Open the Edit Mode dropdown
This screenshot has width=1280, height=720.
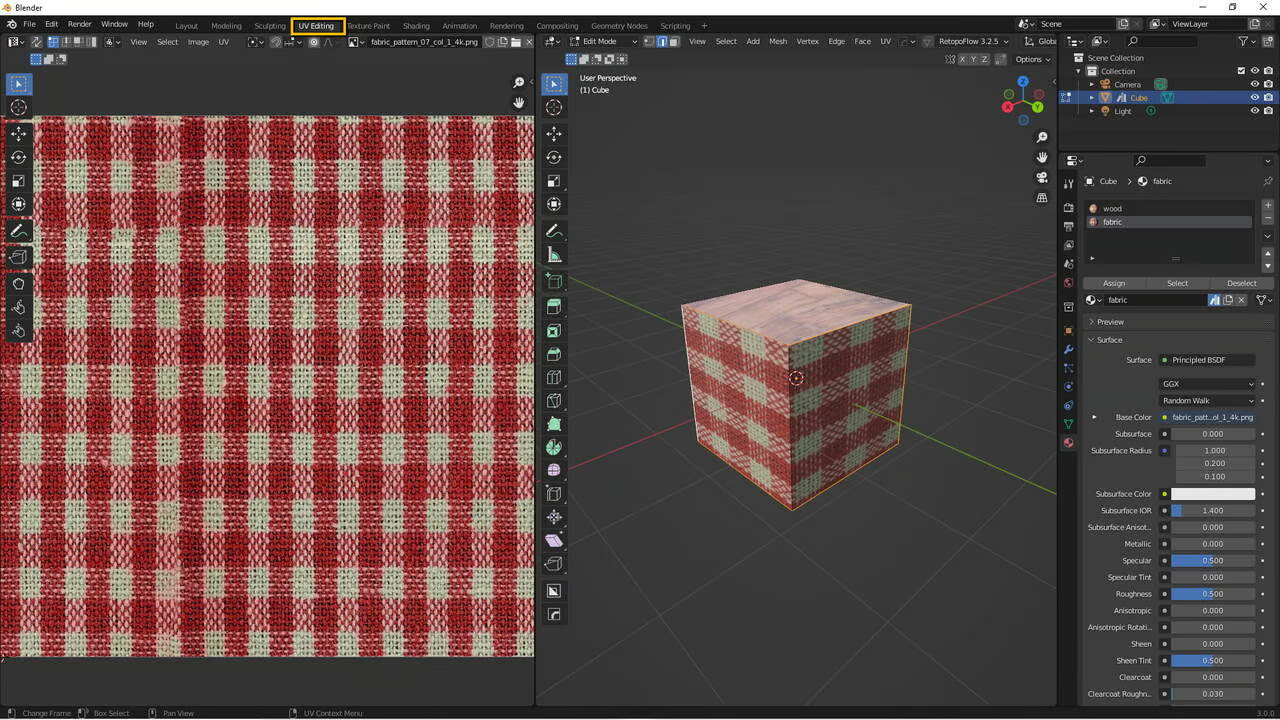click(x=603, y=42)
